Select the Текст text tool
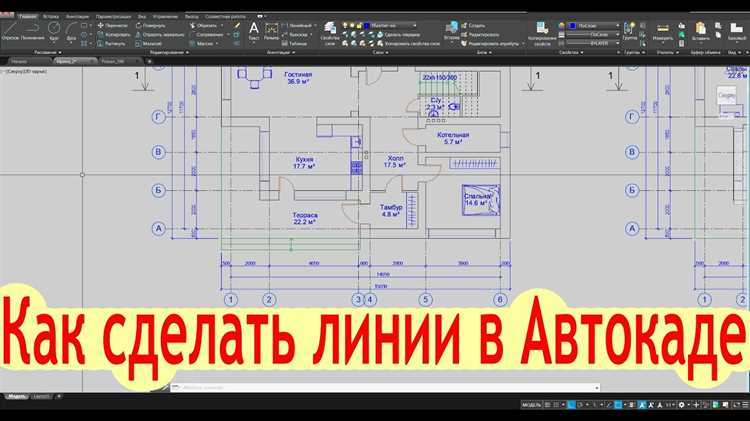The image size is (750, 421). coord(254,31)
